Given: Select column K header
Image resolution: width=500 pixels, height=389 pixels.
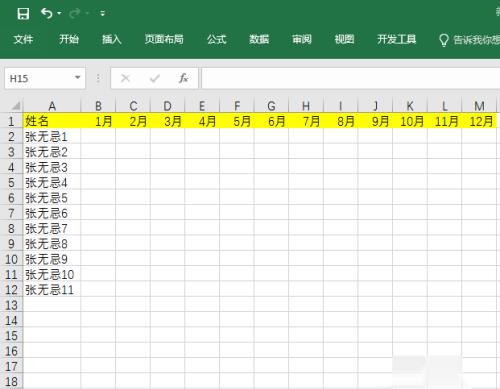Looking at the screenshot, I should 410,106.
